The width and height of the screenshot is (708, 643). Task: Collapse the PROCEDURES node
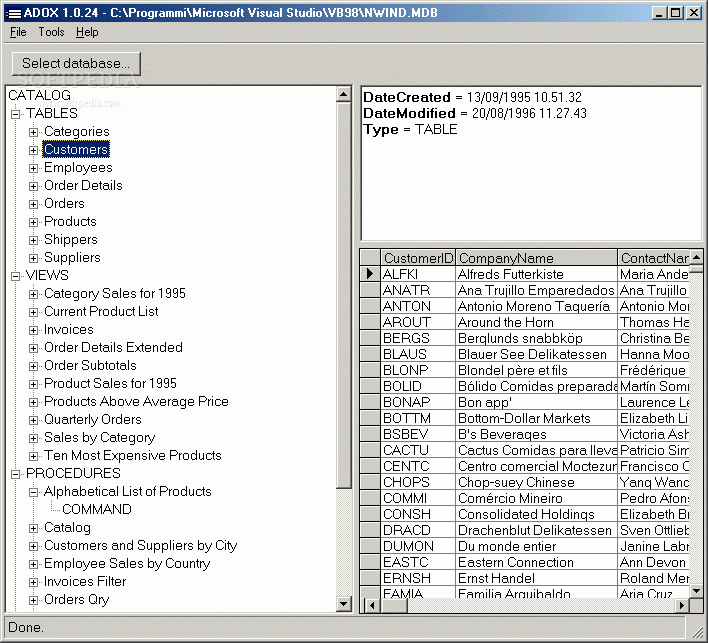(x=15, y=474)
